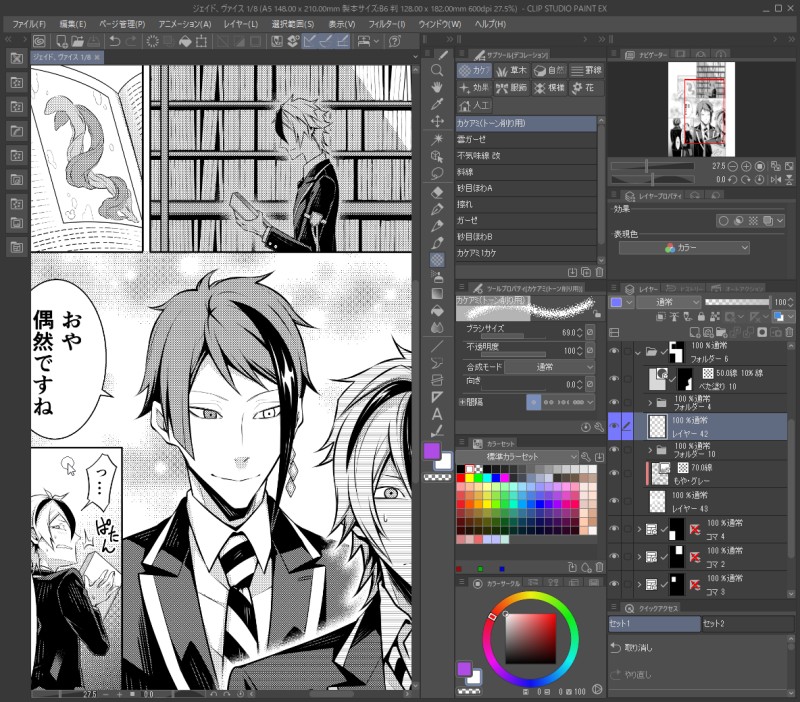Screen dimensions: 800x702
Task: Hide フォルダー 6 with its eye icon
Action: click(614, 351)
